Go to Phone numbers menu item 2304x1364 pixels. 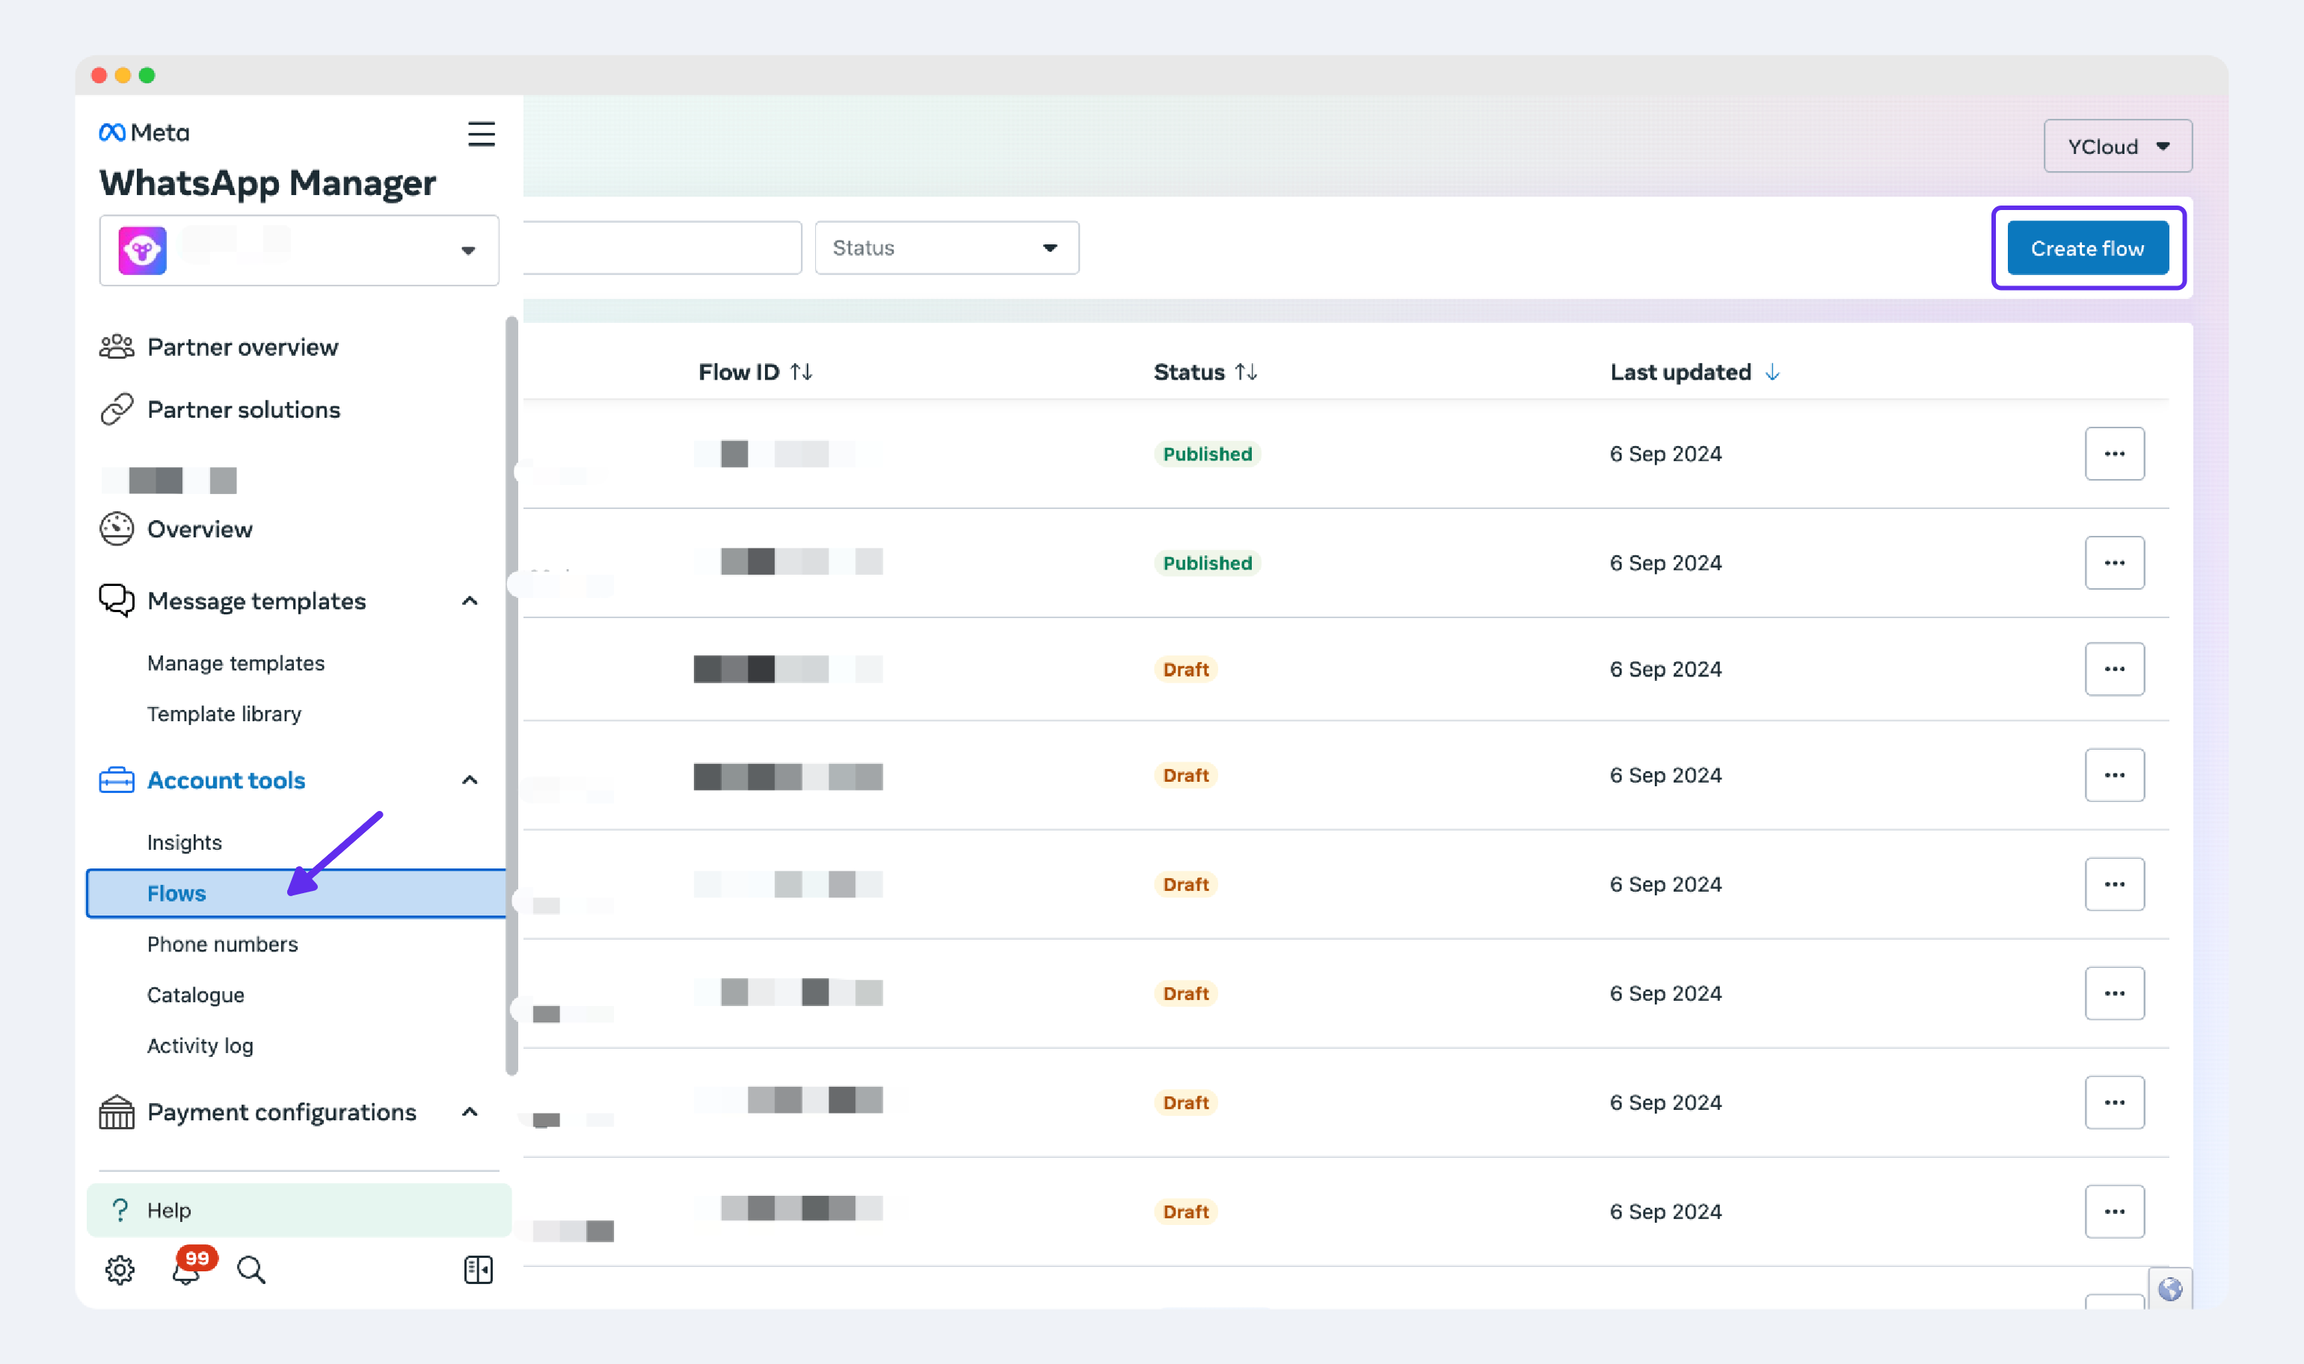[222, 944]
